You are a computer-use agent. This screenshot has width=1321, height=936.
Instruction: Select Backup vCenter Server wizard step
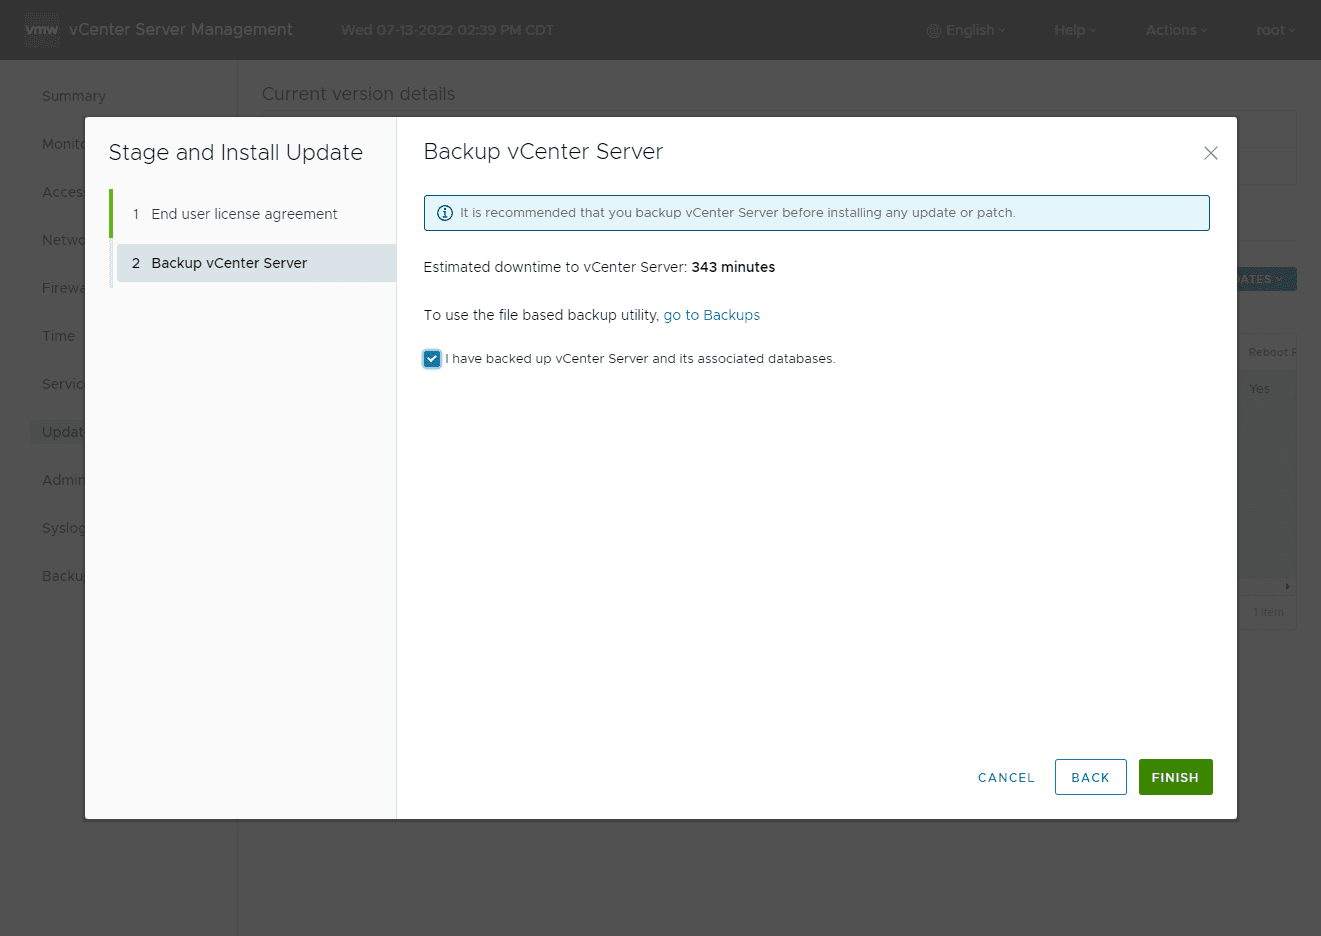point(229,263)
